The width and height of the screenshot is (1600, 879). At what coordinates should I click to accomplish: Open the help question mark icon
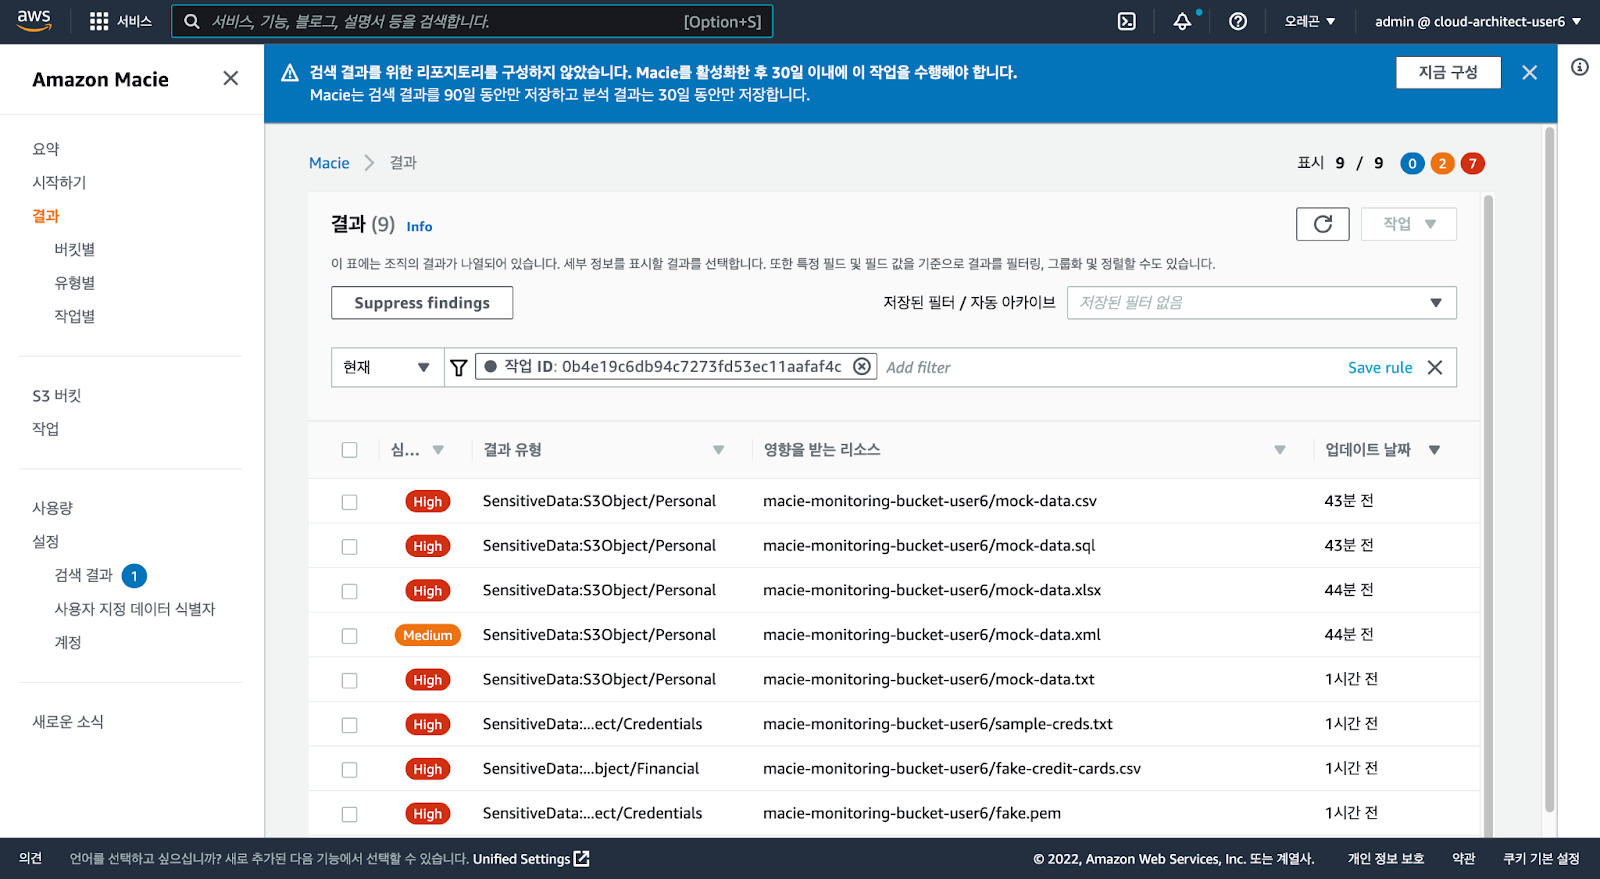[x=1238, y=21]
